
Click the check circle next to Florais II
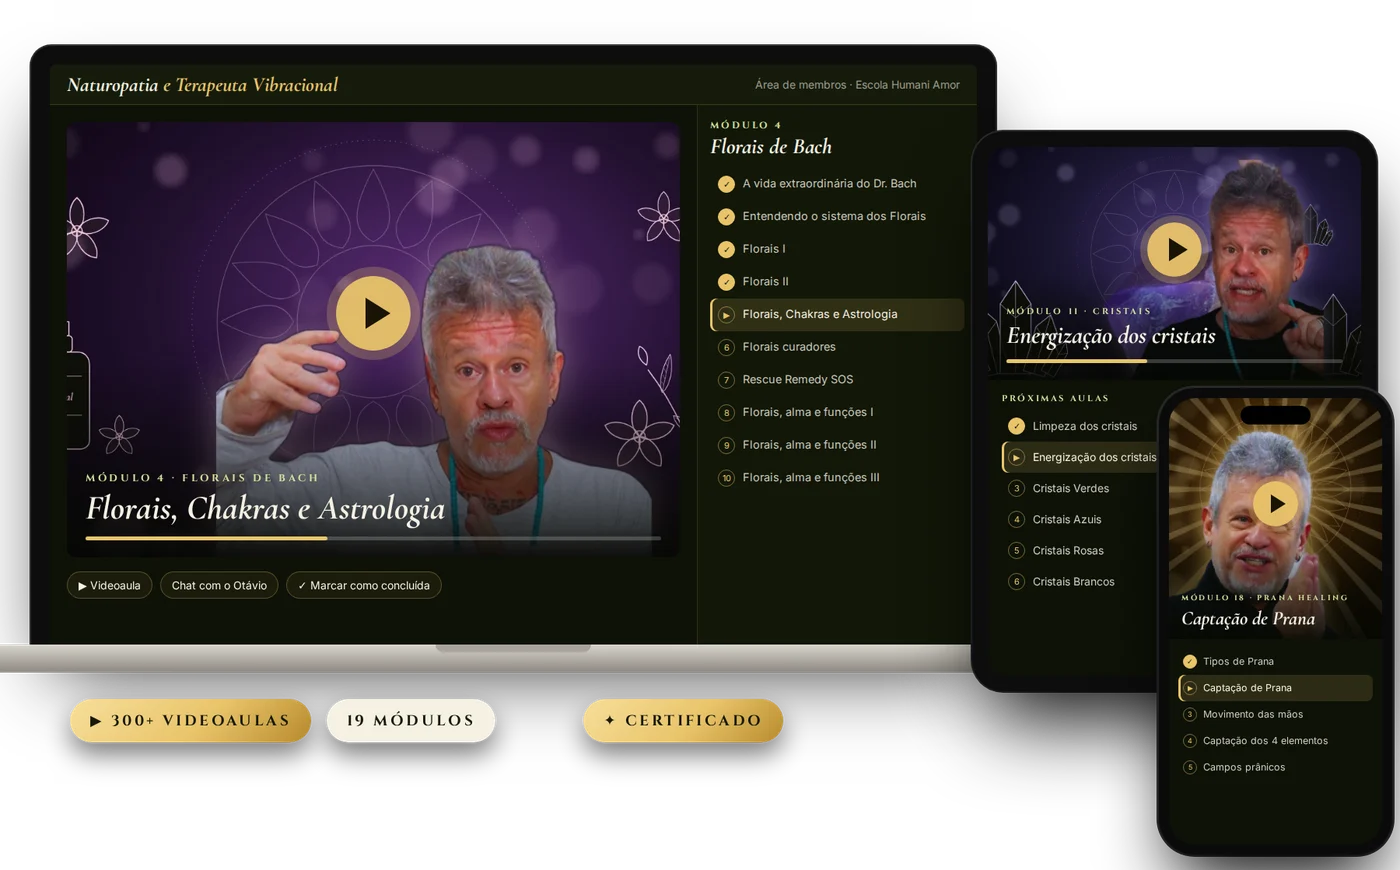click(726, 282)
